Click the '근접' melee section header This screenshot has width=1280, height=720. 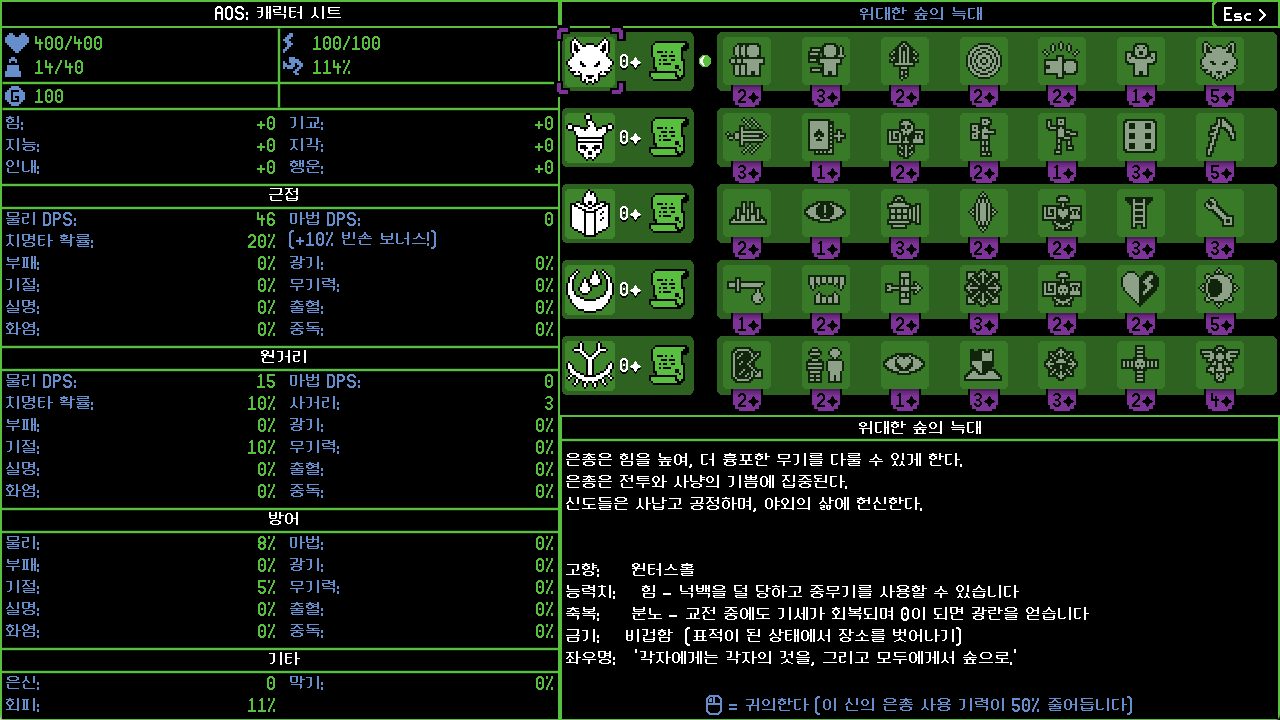(284, 194)
